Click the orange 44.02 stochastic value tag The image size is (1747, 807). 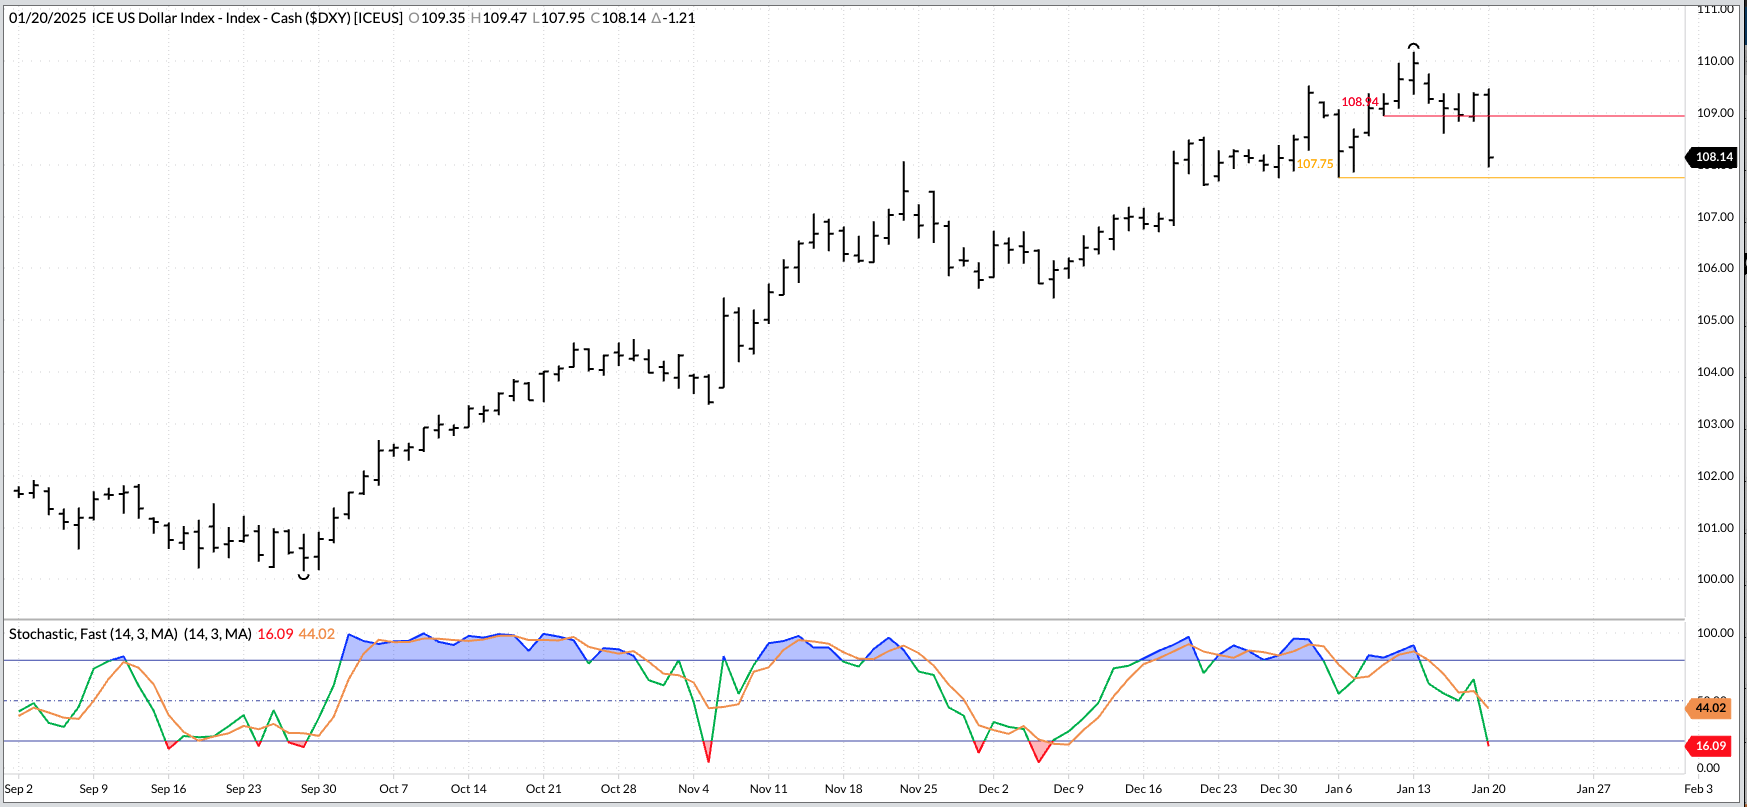tap(1710, 708)
